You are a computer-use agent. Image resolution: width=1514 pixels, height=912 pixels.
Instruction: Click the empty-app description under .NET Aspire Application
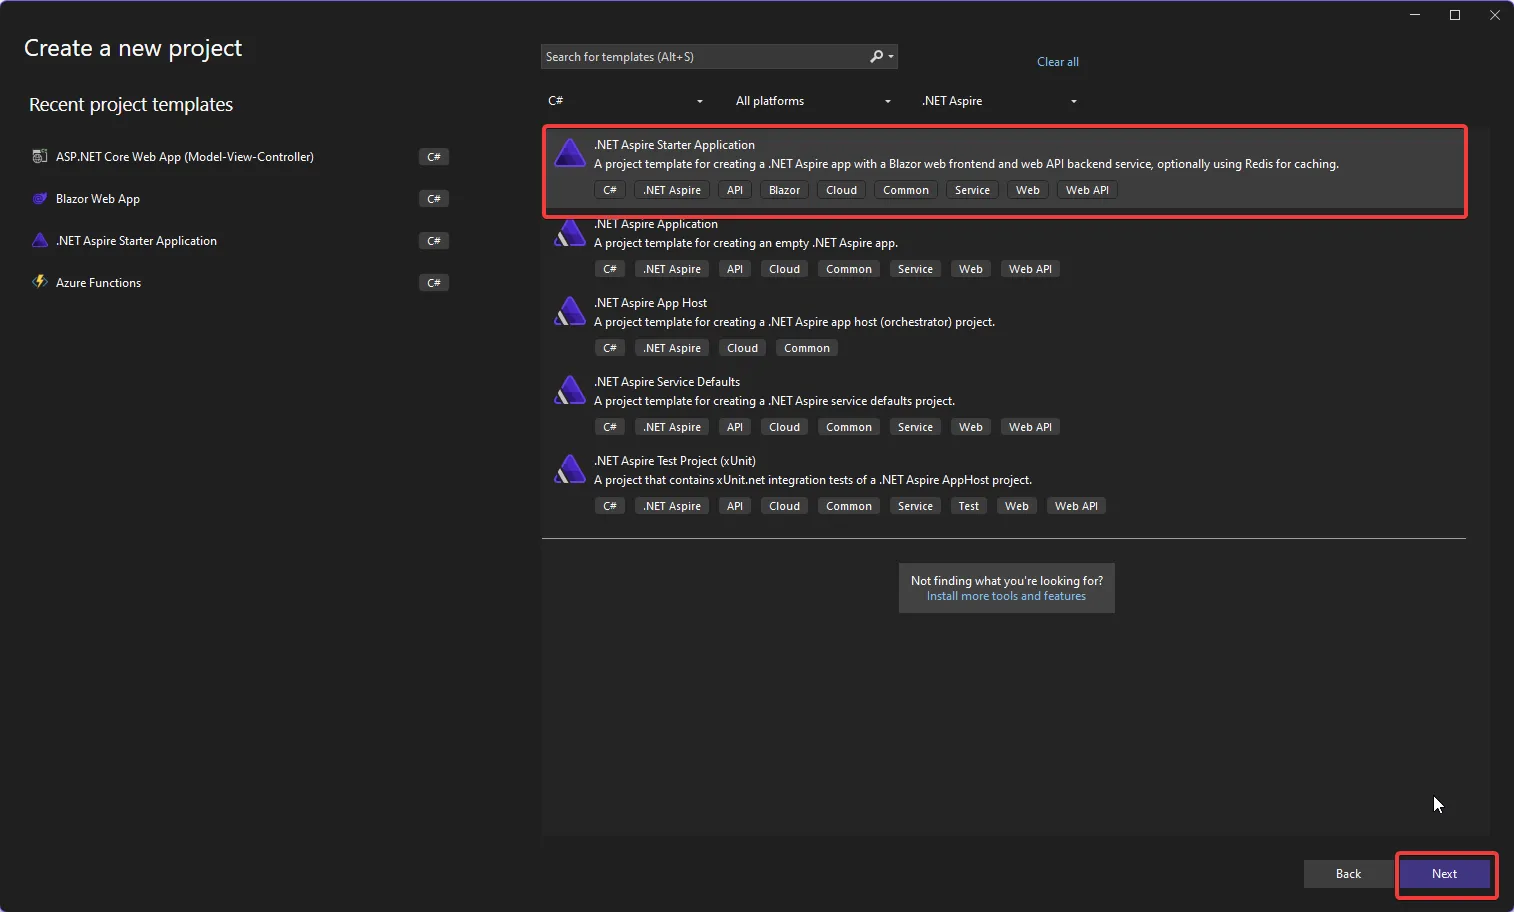746,243
